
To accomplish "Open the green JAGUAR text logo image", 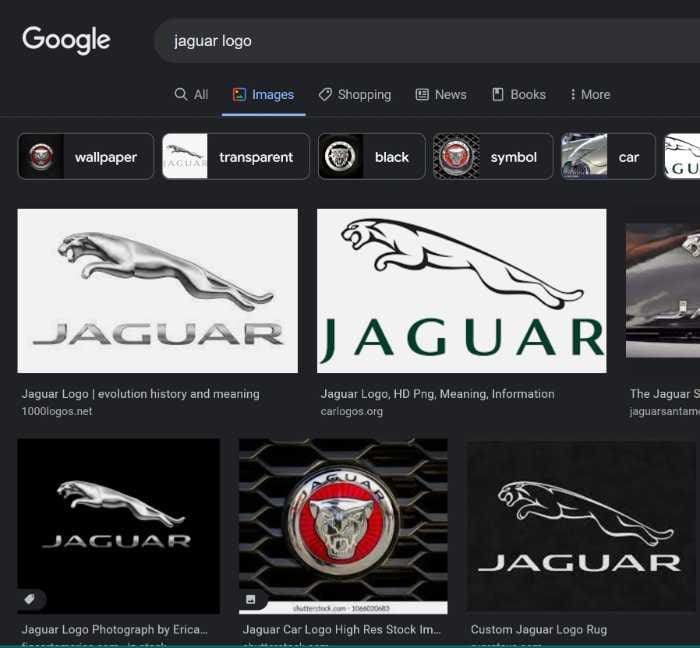I will [x=461, y=291].
